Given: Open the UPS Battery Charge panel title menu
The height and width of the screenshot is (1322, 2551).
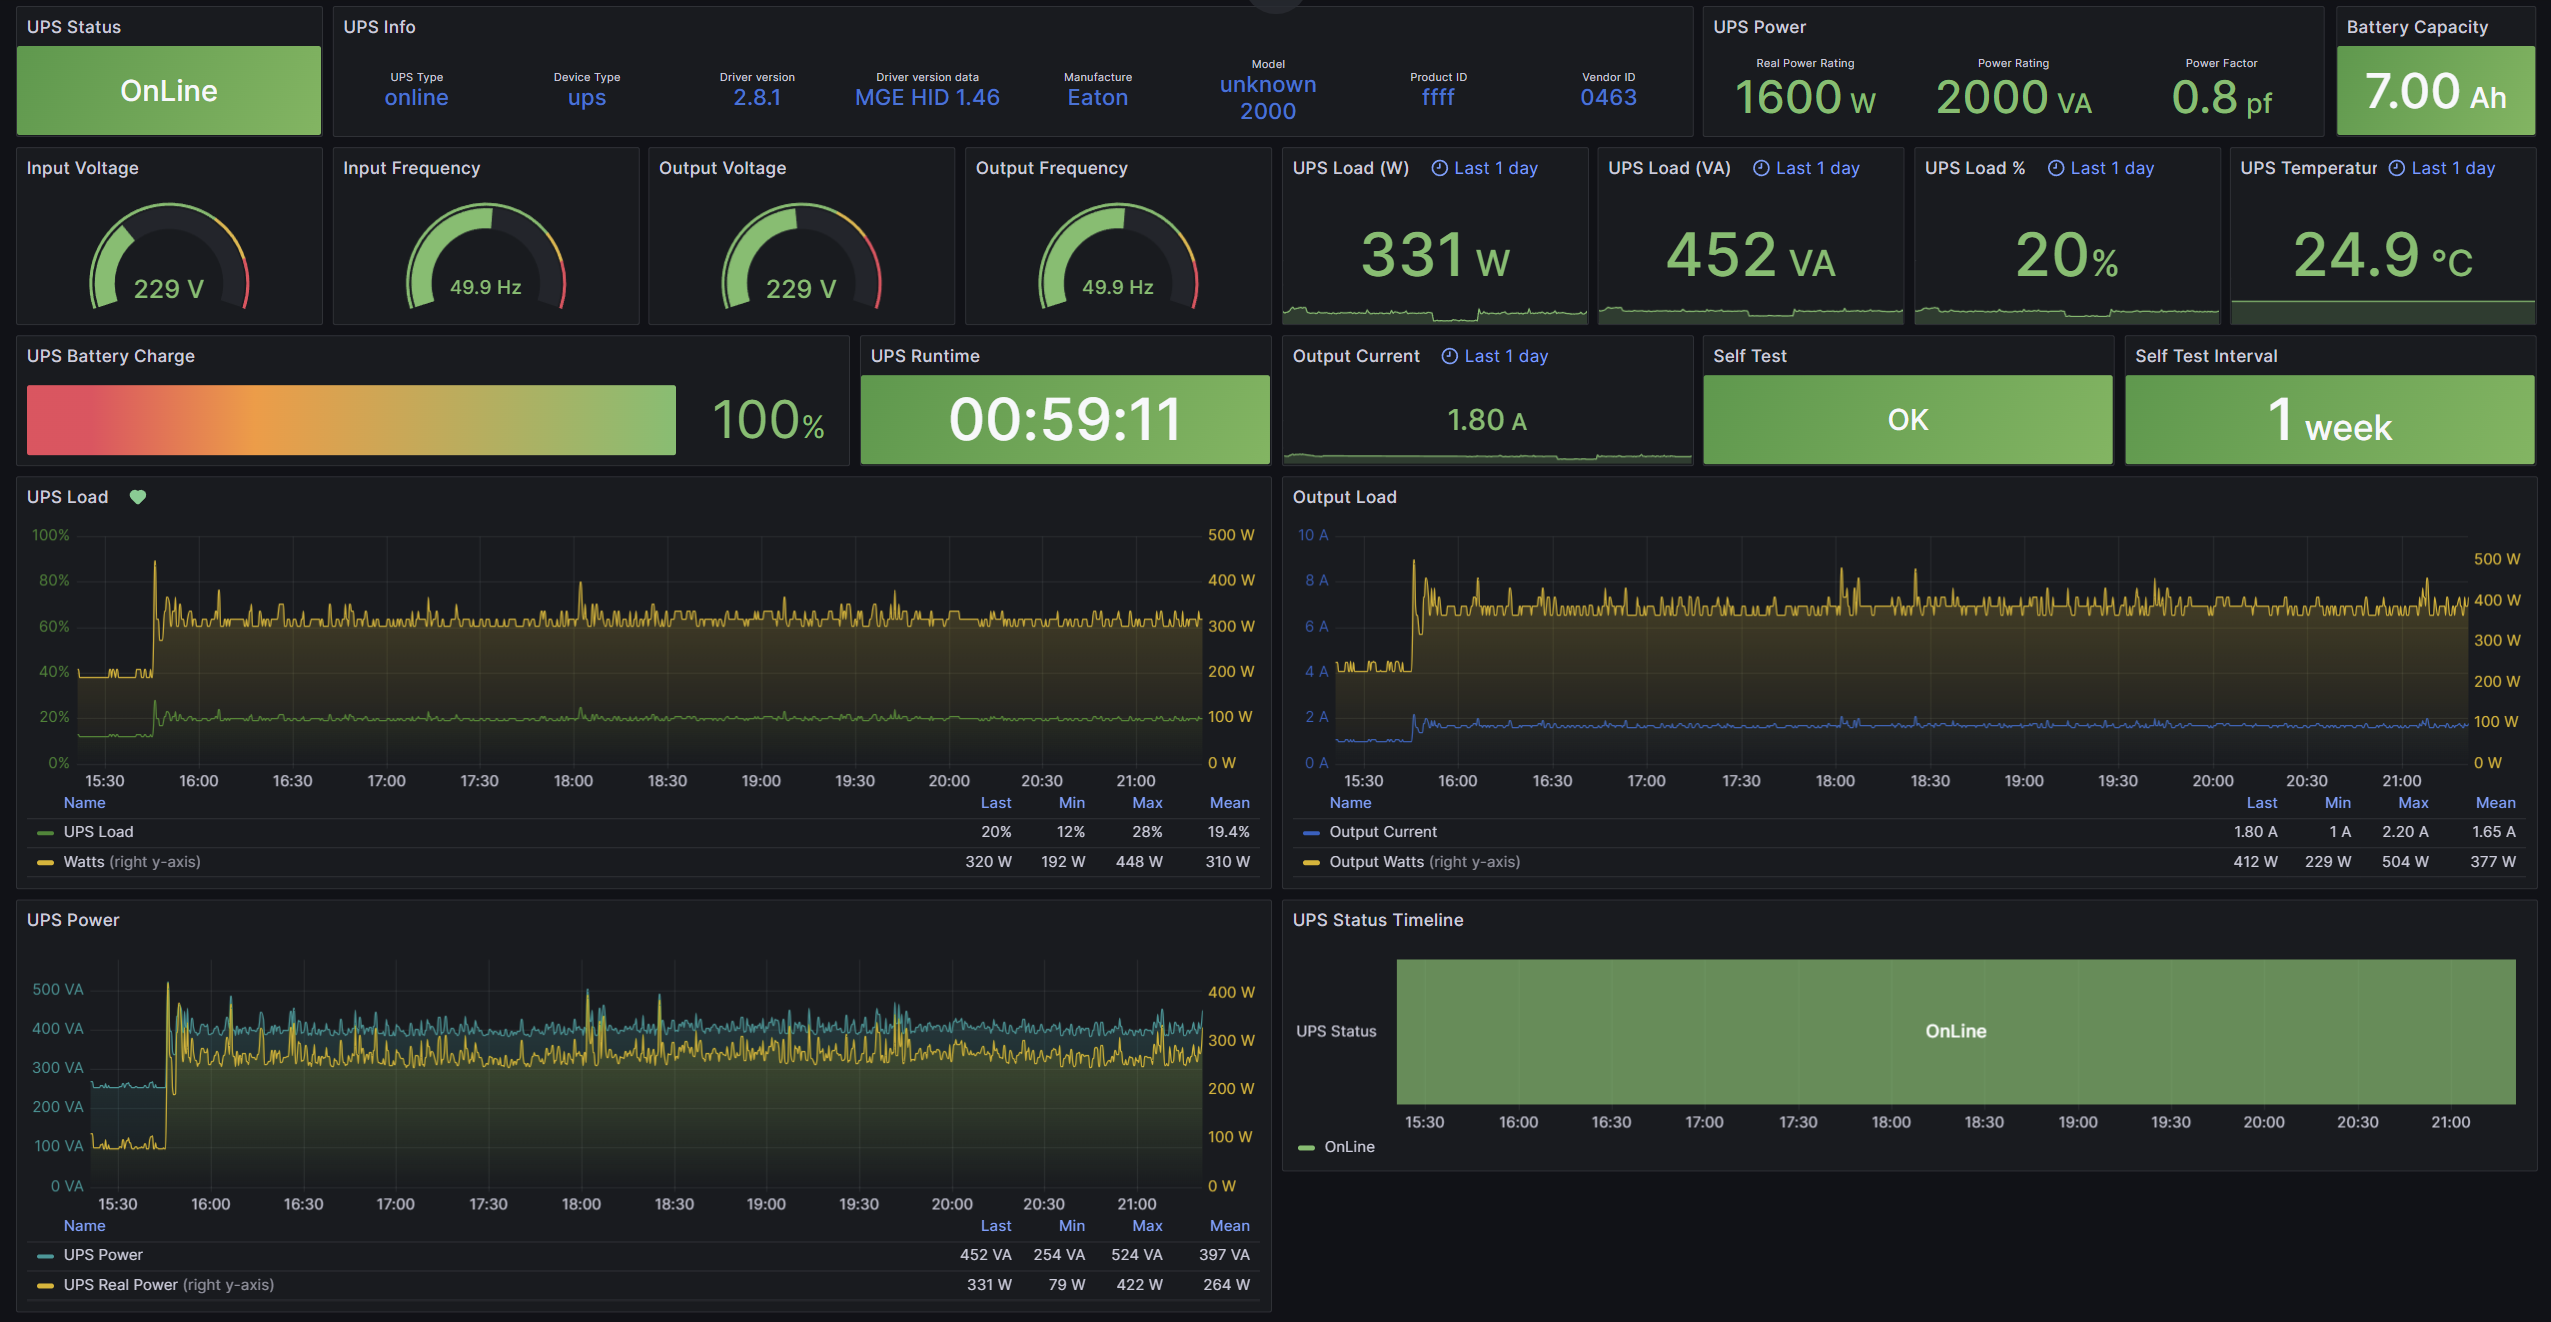Looking at the screenshot, I should (110, 356).
